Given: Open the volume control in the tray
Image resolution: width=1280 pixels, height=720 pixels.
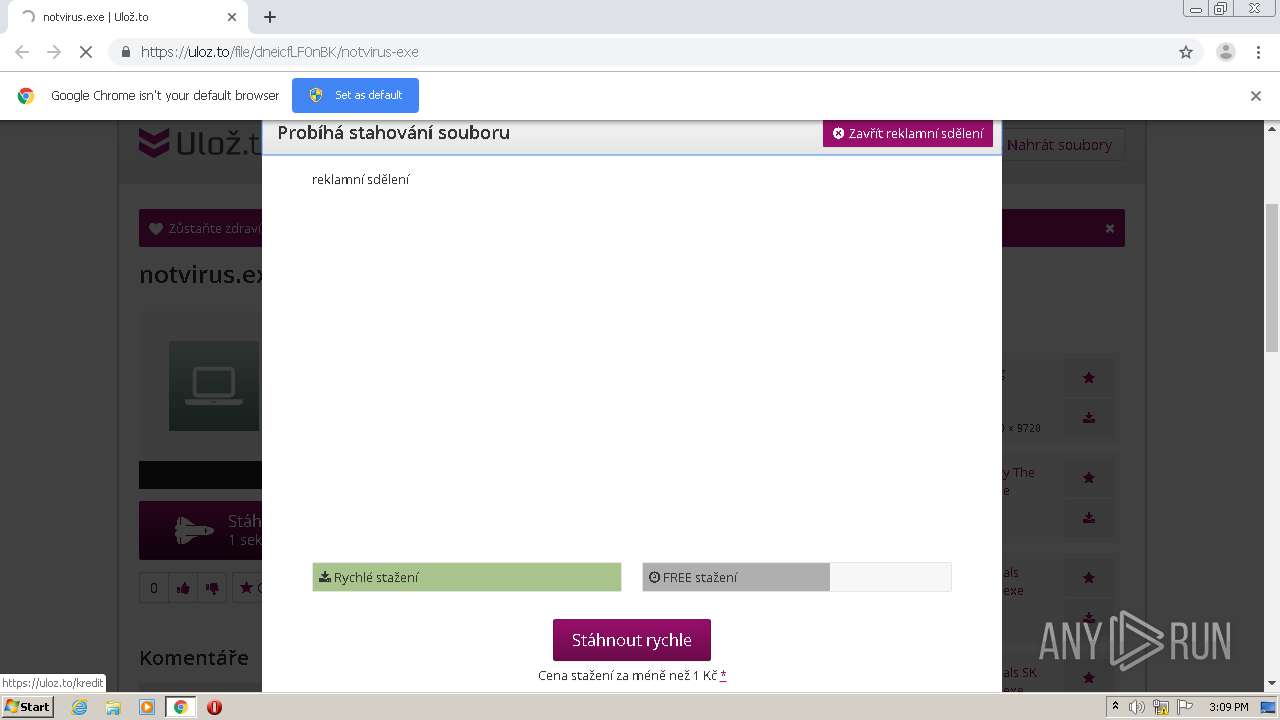Looking at the screenshot, I should (1137, 707).
